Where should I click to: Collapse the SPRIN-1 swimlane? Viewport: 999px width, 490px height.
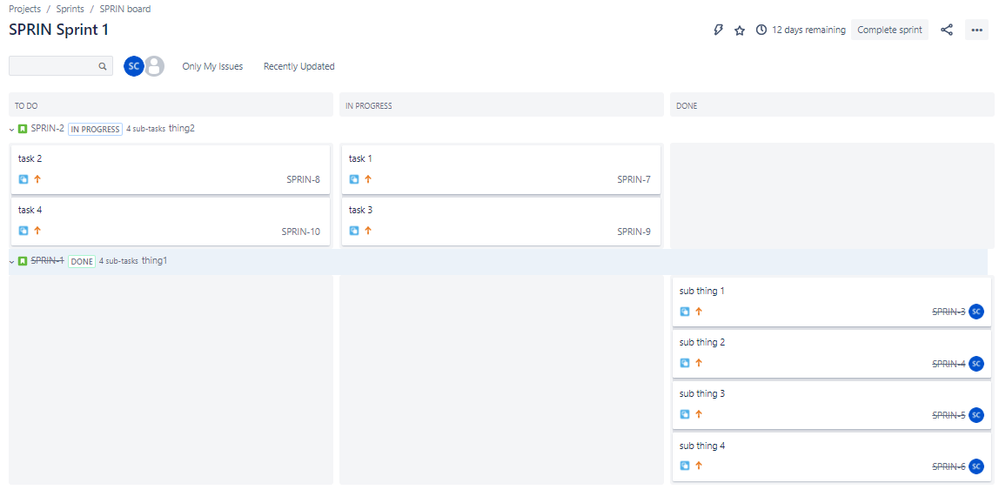[x=11, y=261]
